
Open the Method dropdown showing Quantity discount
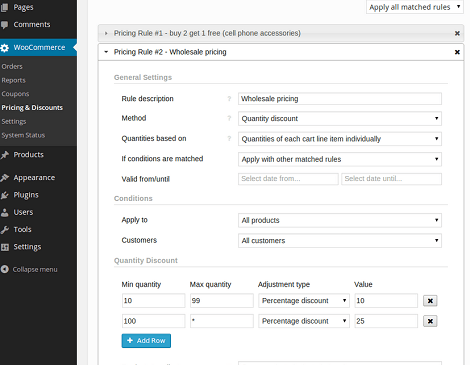340,119
